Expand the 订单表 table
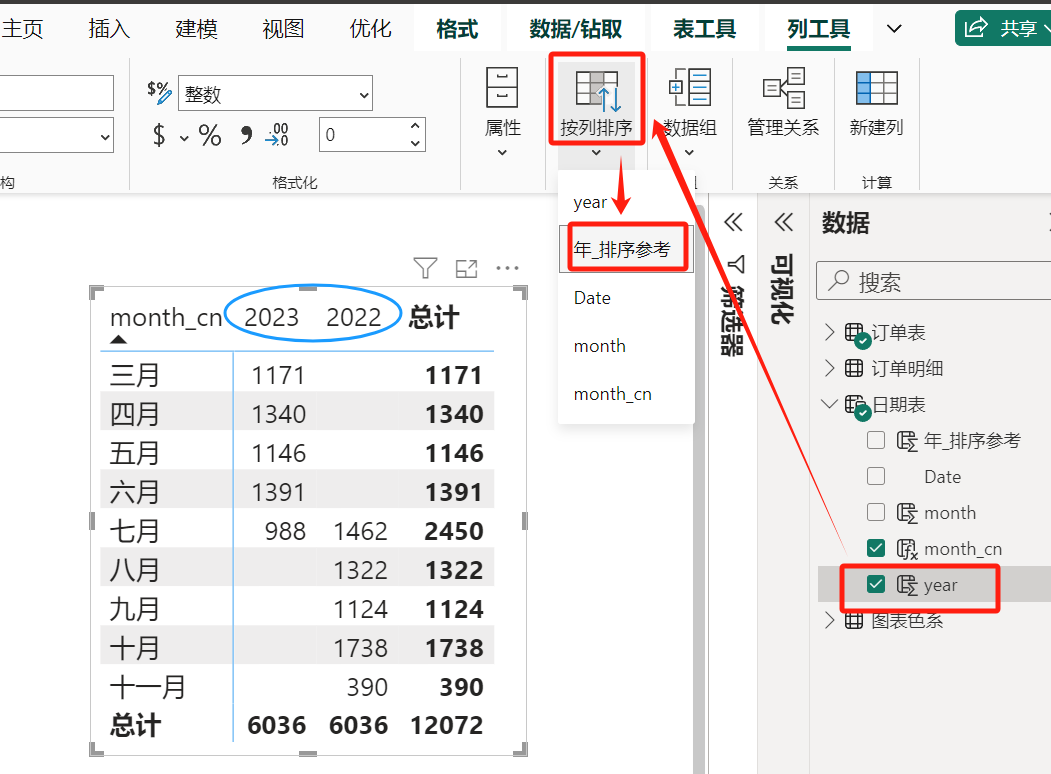Screen dimensions: 1051x774 coord(830,332)
